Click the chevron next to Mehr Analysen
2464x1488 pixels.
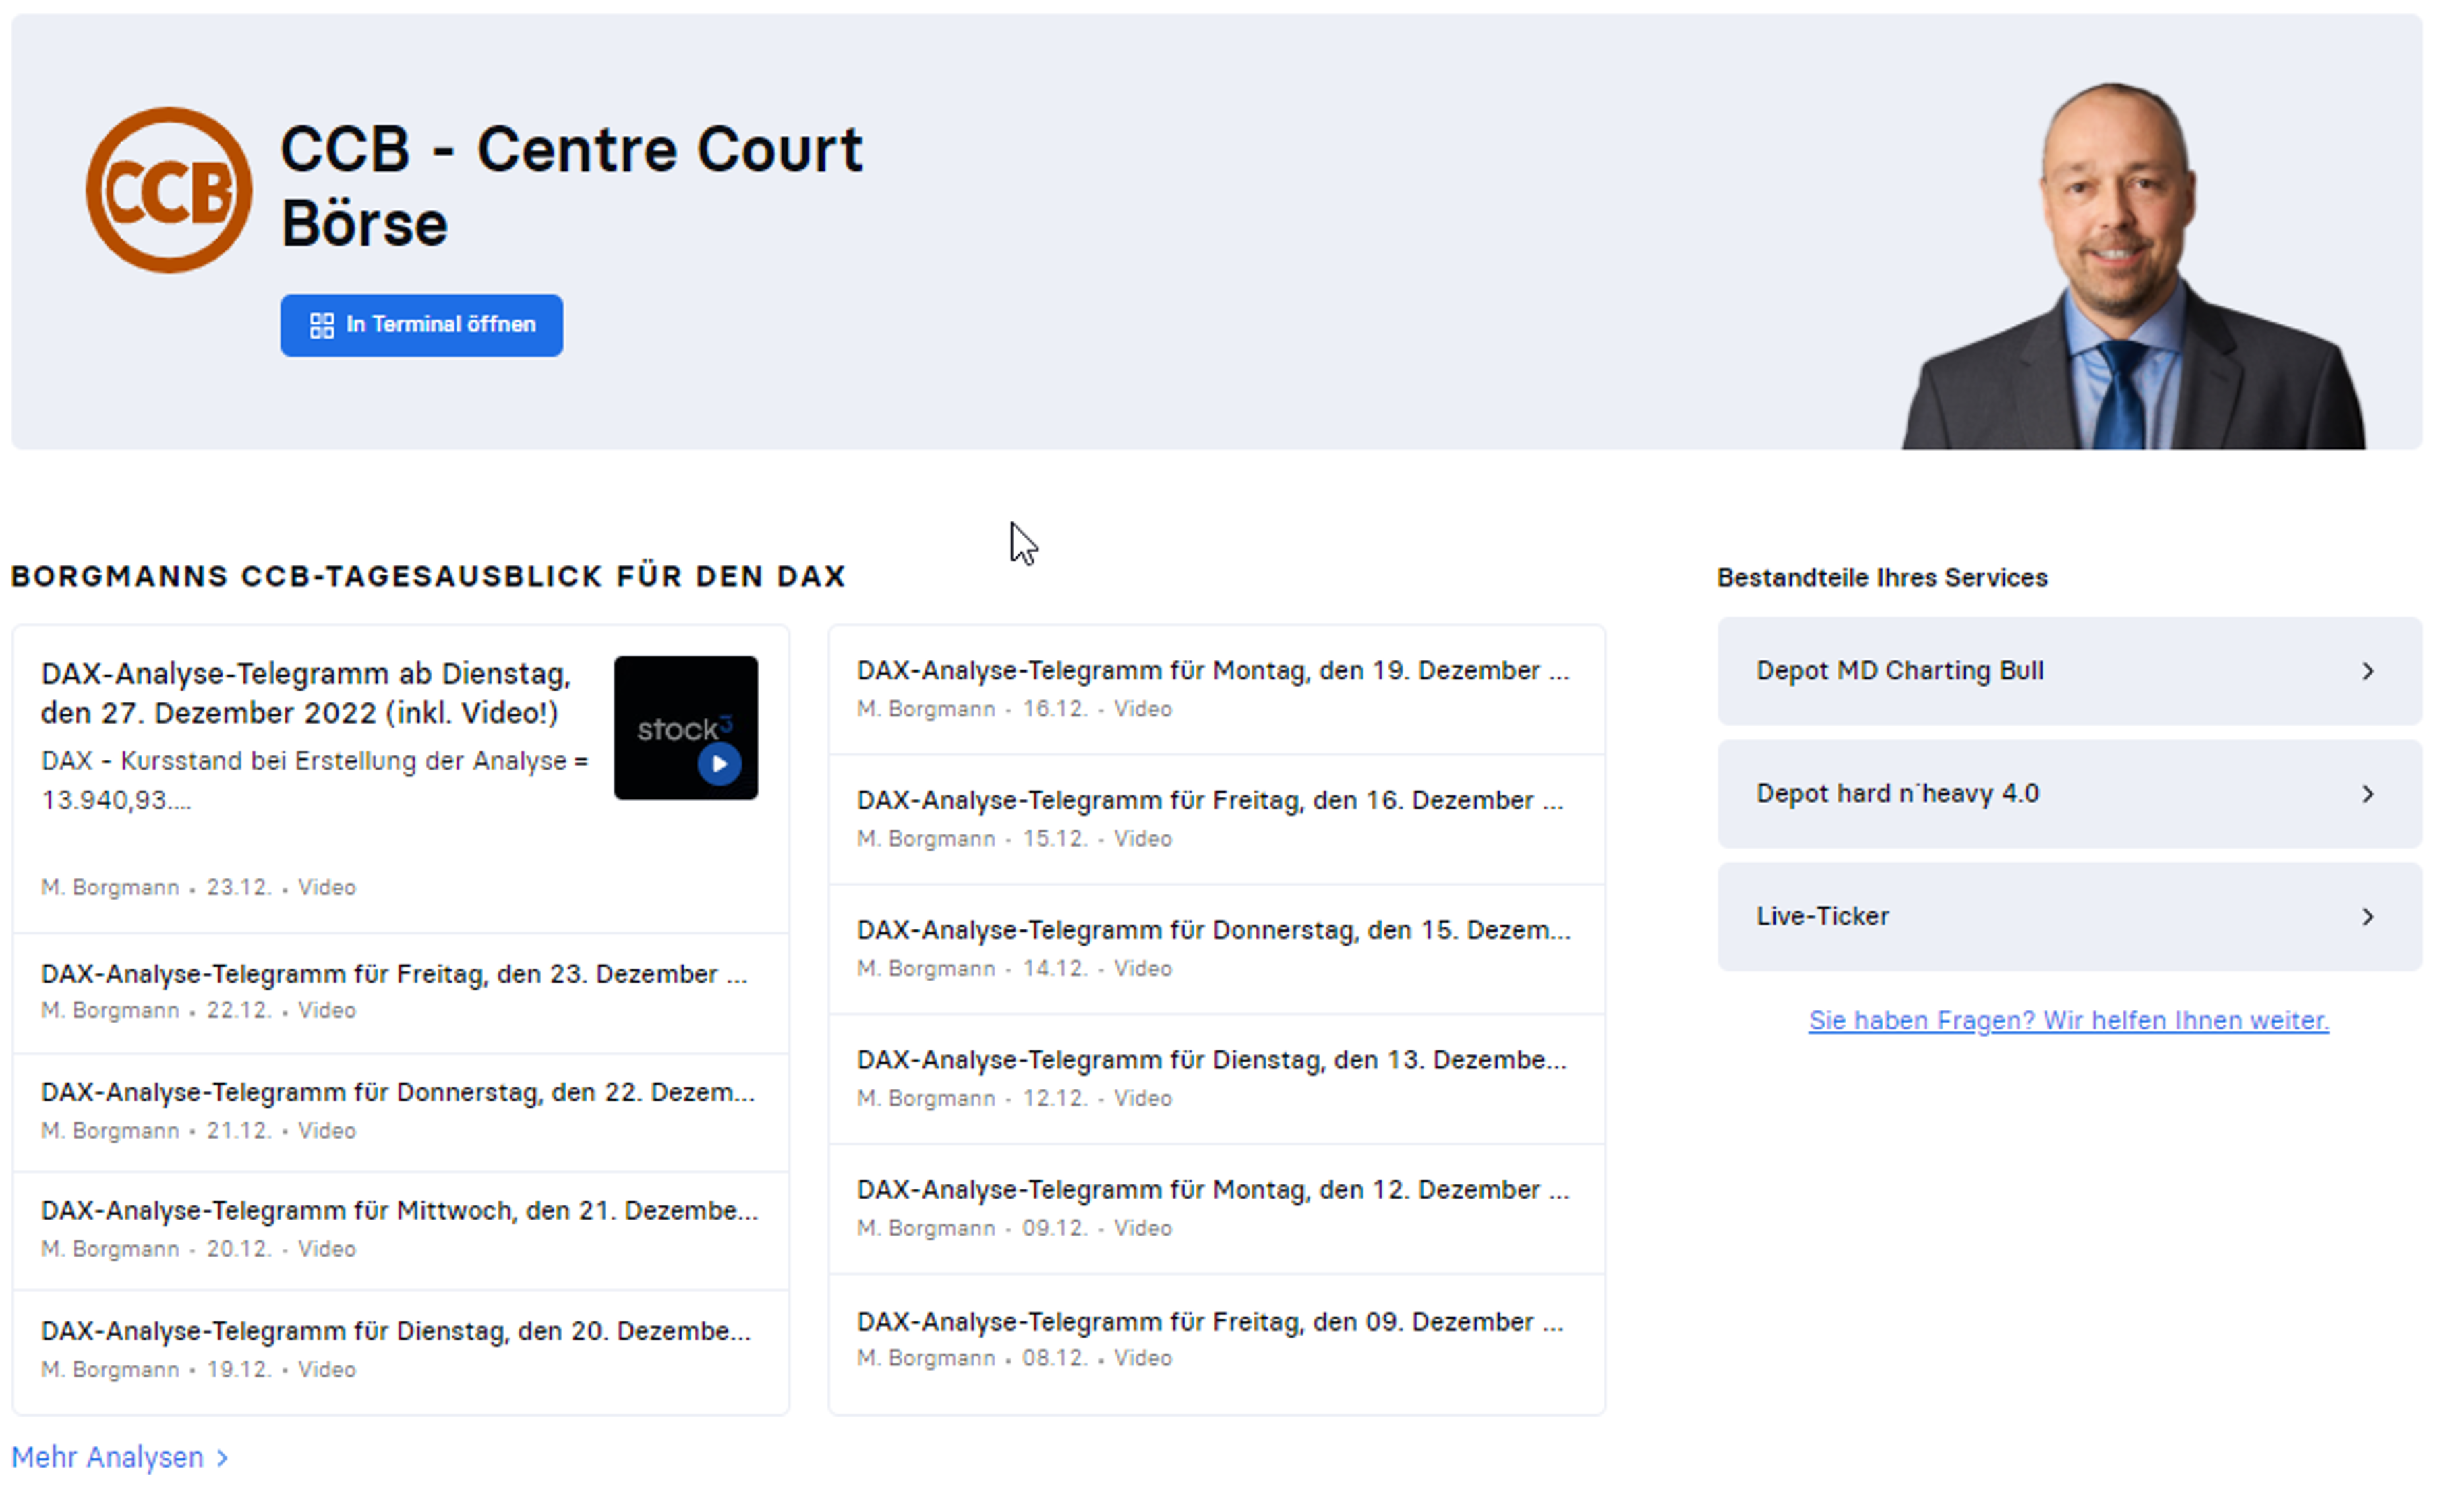coord(222,1458)
